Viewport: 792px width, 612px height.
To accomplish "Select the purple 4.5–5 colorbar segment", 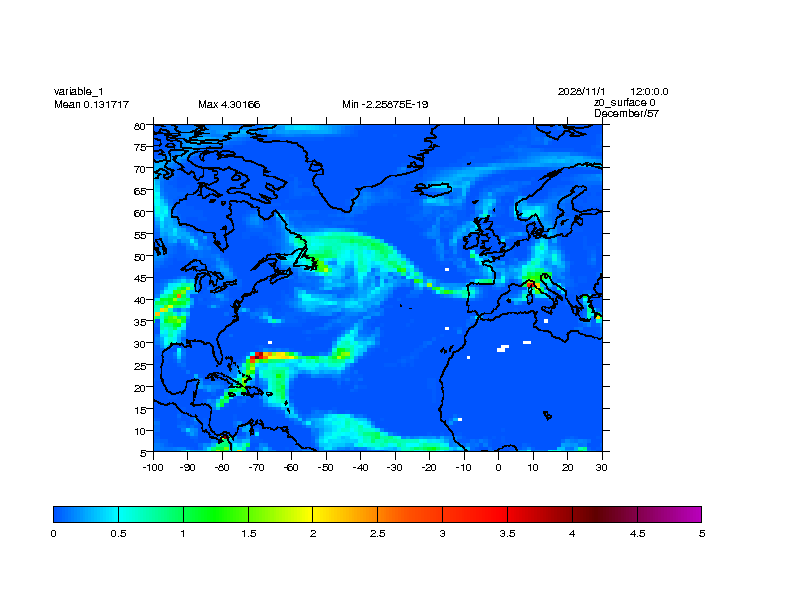I will point(669,514).
